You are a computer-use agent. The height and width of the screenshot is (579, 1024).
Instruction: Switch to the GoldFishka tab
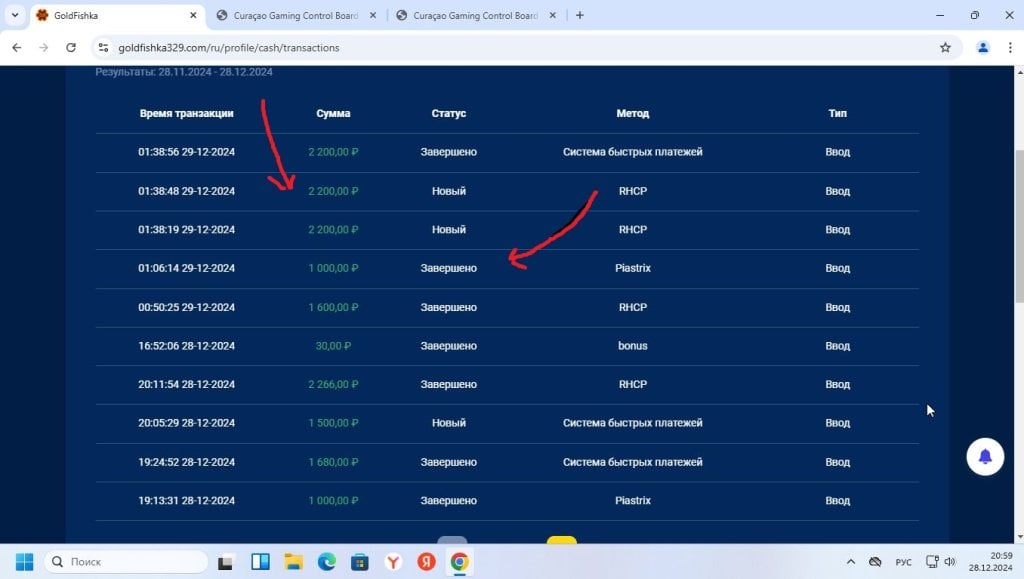[118, 15]
